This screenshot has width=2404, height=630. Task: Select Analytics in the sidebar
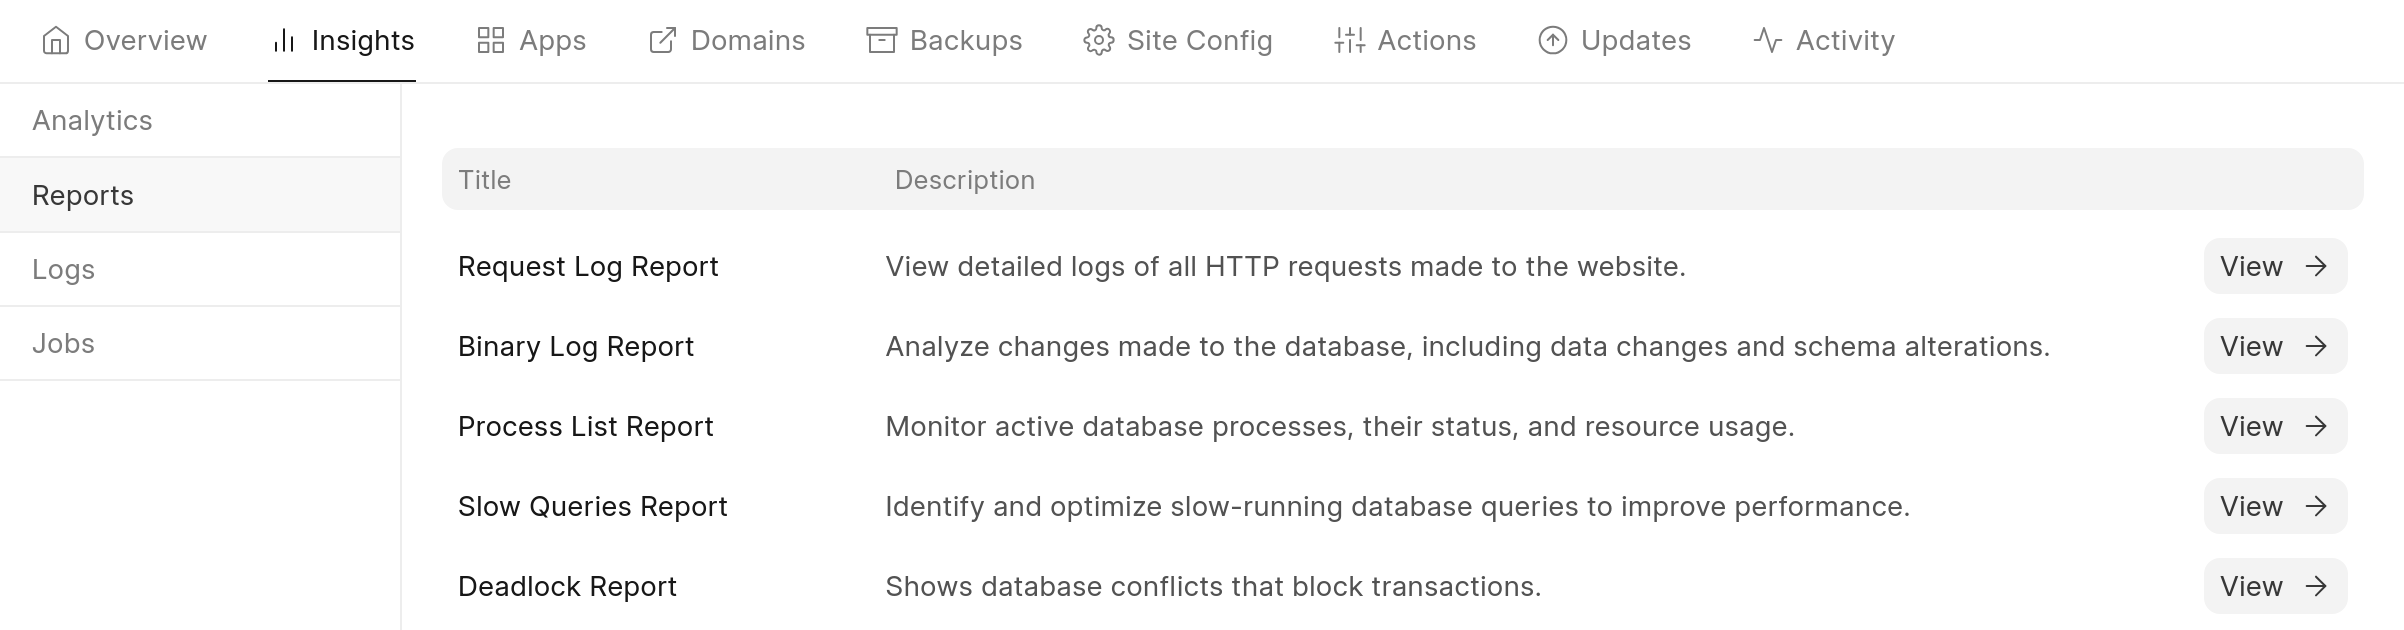click(x=92, y=121)
